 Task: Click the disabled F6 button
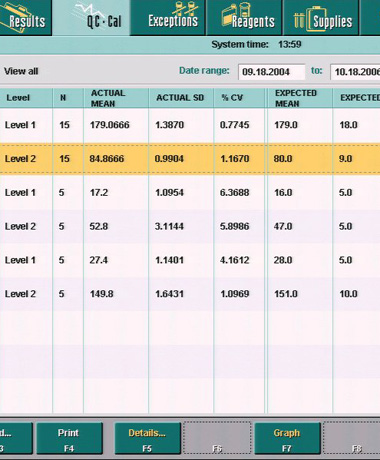point(217,438)
